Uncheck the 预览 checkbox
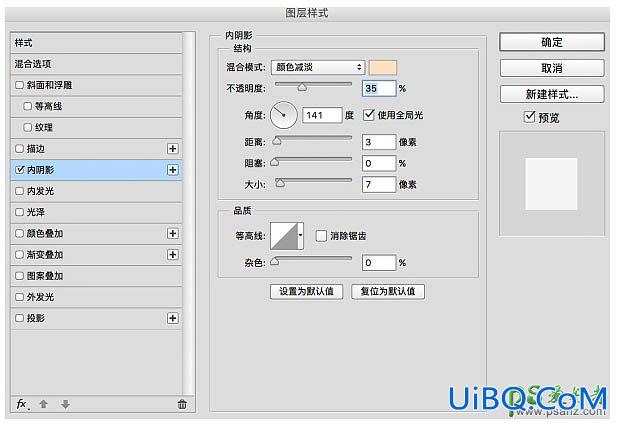The image size is (618, 423). [x=529, y=117]
